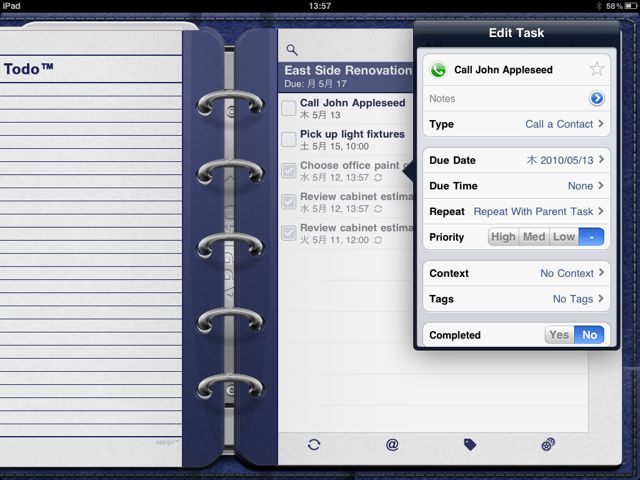The height and width of the screenshot is (480, 640).
Task: Tap the Notes field
Action: click(517, 98)
